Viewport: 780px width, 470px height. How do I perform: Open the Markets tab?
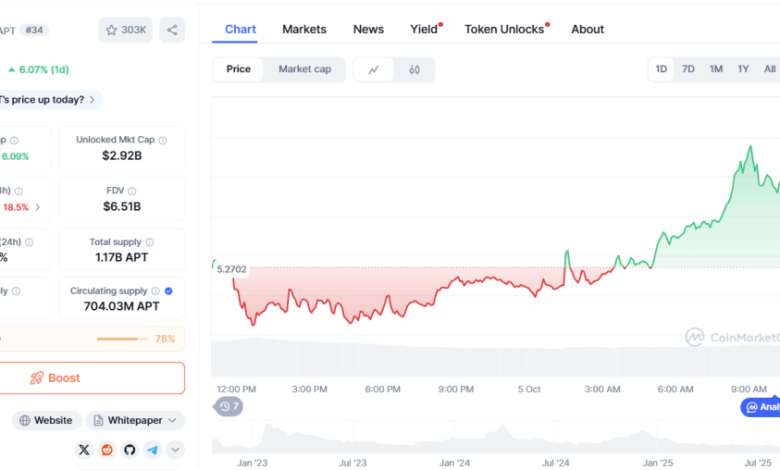pos(304,29)
